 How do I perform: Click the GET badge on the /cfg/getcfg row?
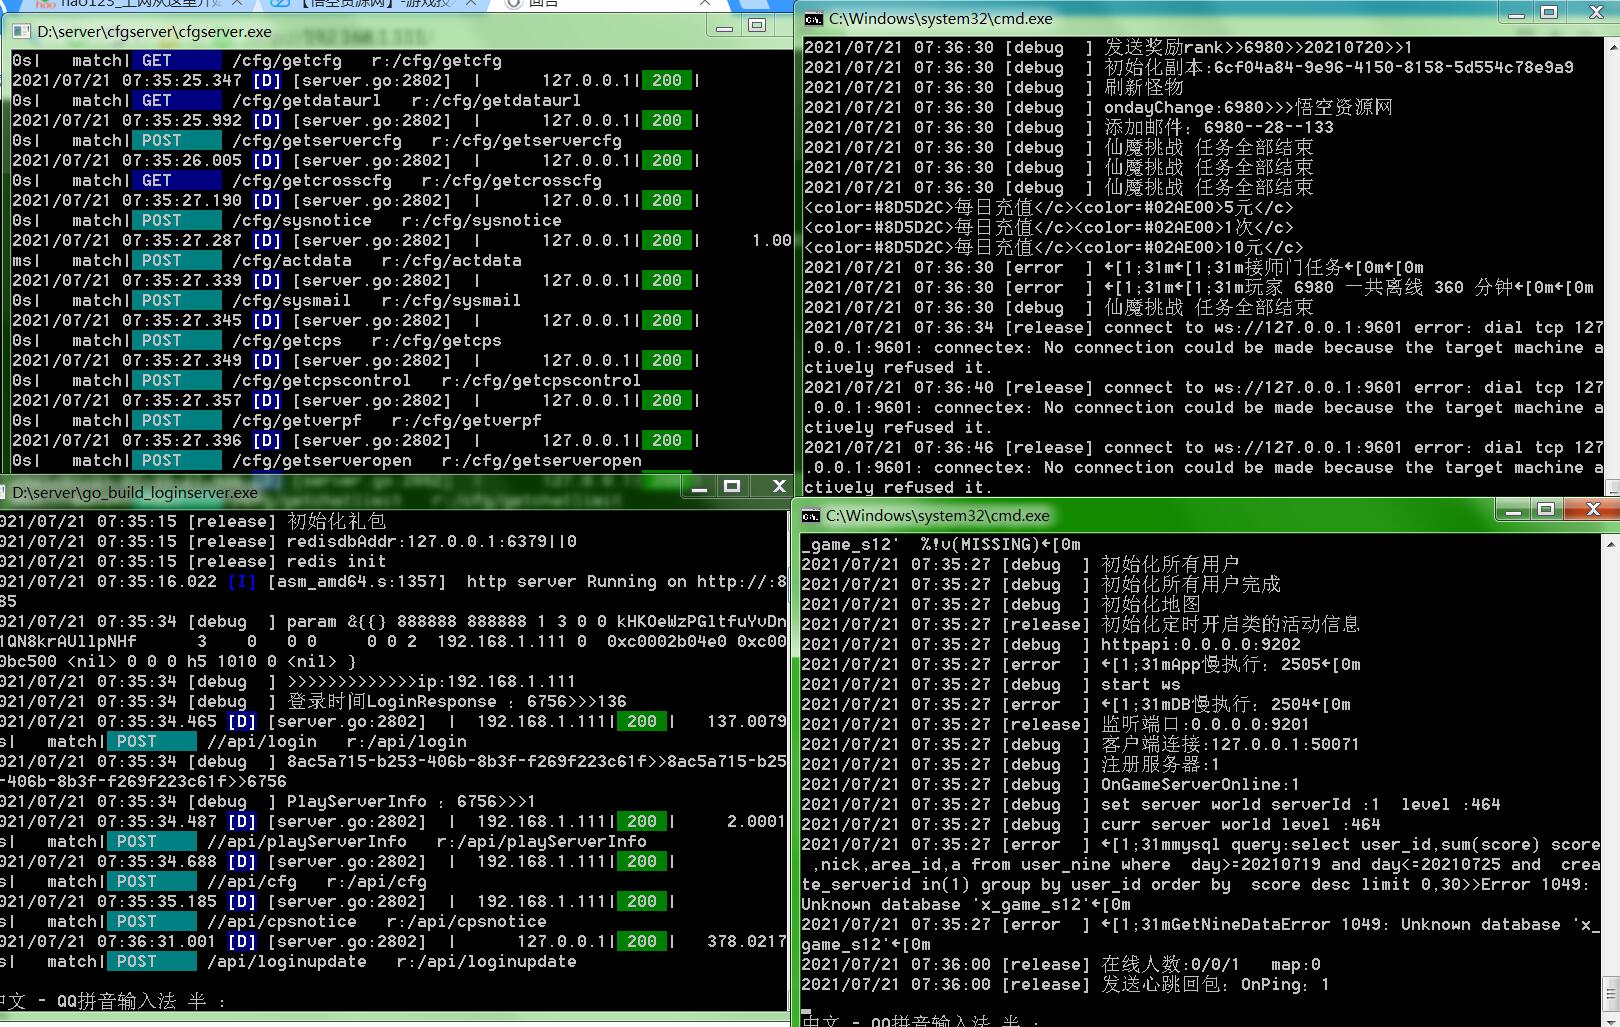click(x=176, y=61)
